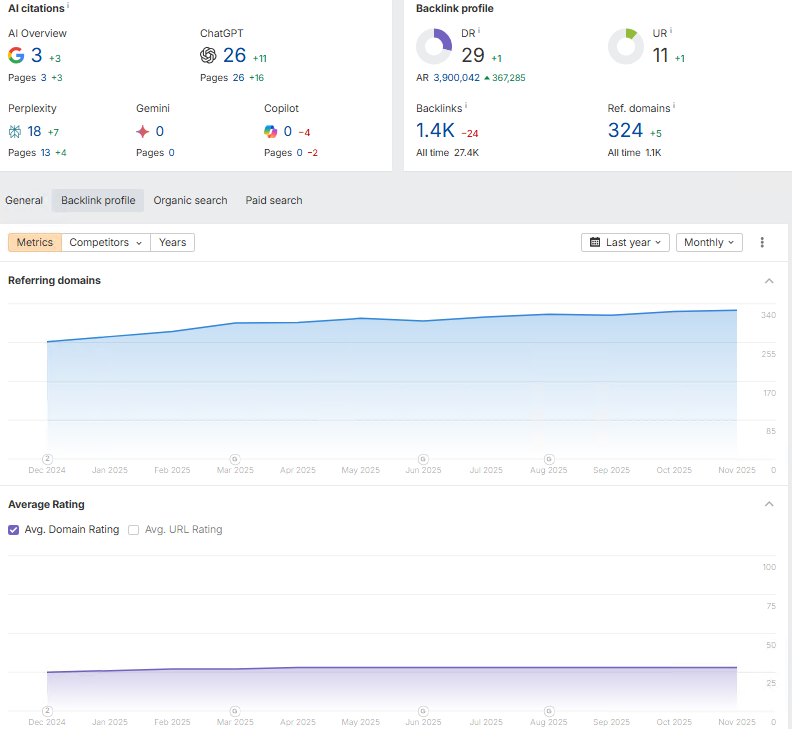This screenshot has width=792, height=729.
Task: Open the DR info tooltip icon
Action: 479,31
